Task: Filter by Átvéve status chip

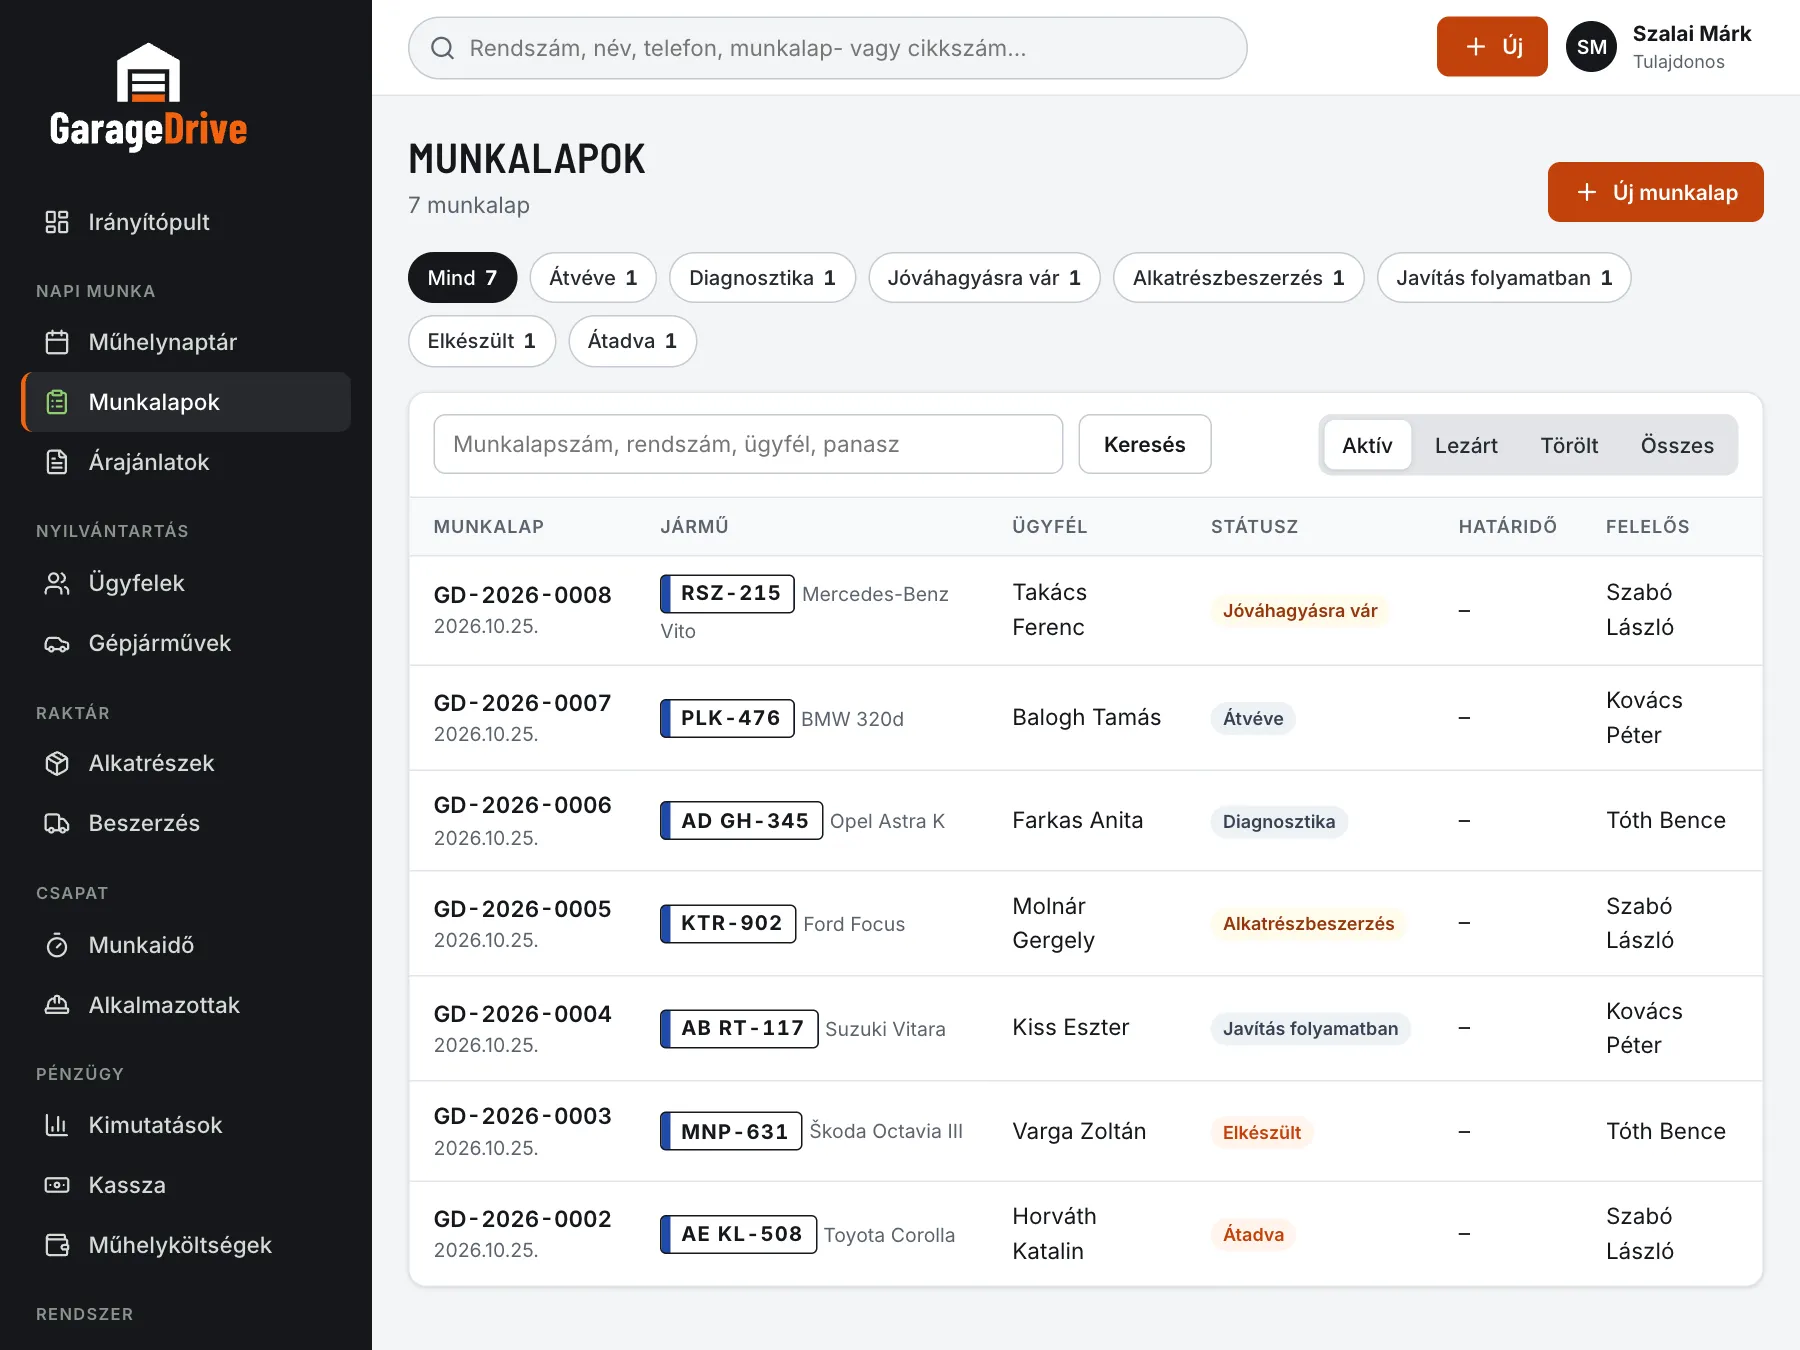Action: pyautogui.click(x=593, y=278)
